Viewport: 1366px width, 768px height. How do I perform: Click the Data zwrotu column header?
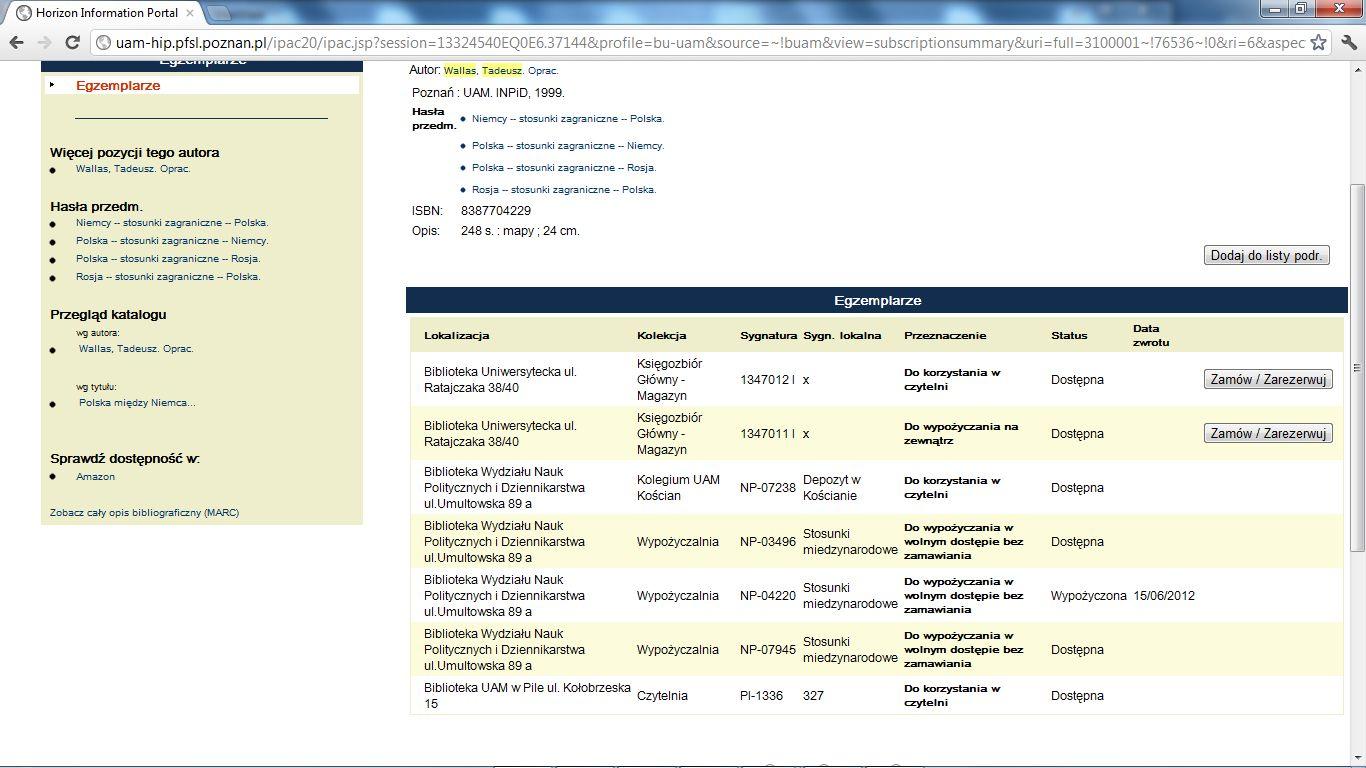pos(1151,335)
